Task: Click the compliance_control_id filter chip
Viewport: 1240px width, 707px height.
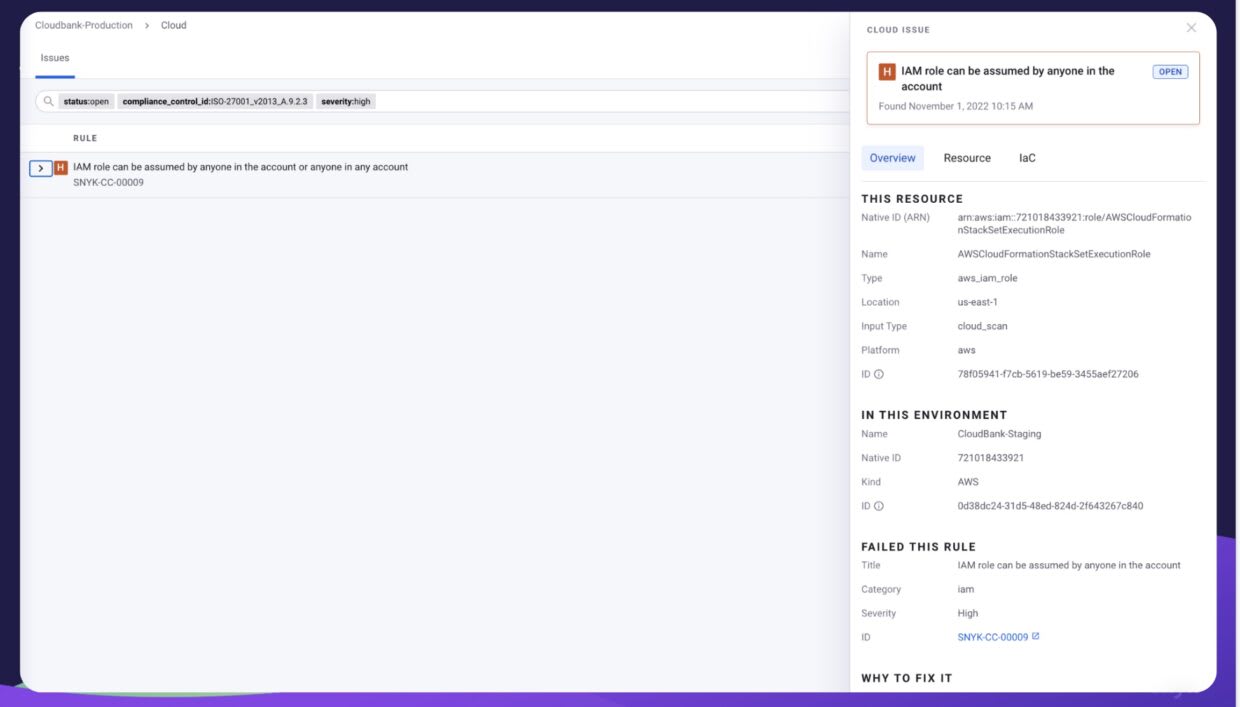Action: point(215,102)
